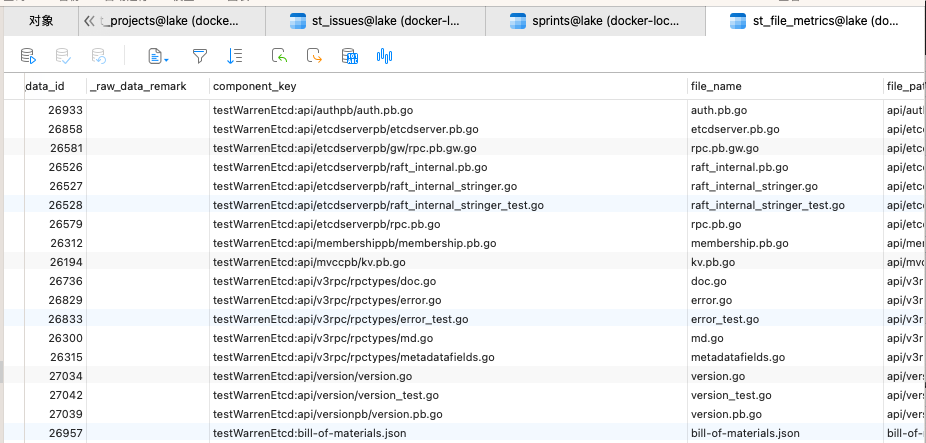Click the greyed Rollback transaction icon
The height and width of the screenshot is (443, 926).
(98, 56)
